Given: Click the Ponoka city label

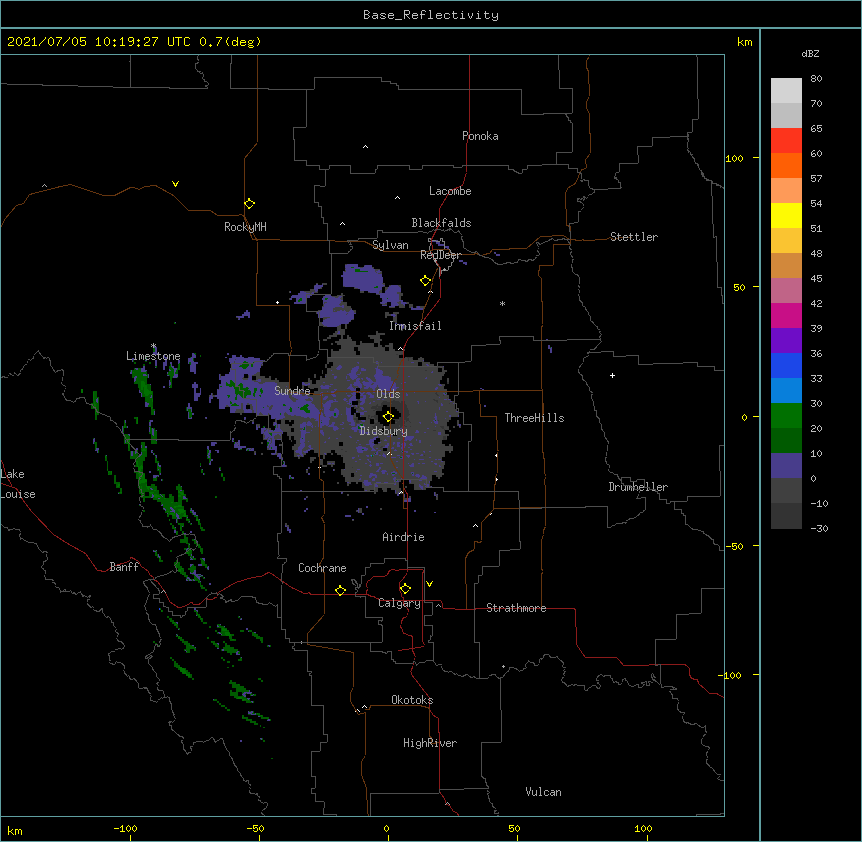Looking at the screenshot, I should pyautogui.click(x=480, y=136).
